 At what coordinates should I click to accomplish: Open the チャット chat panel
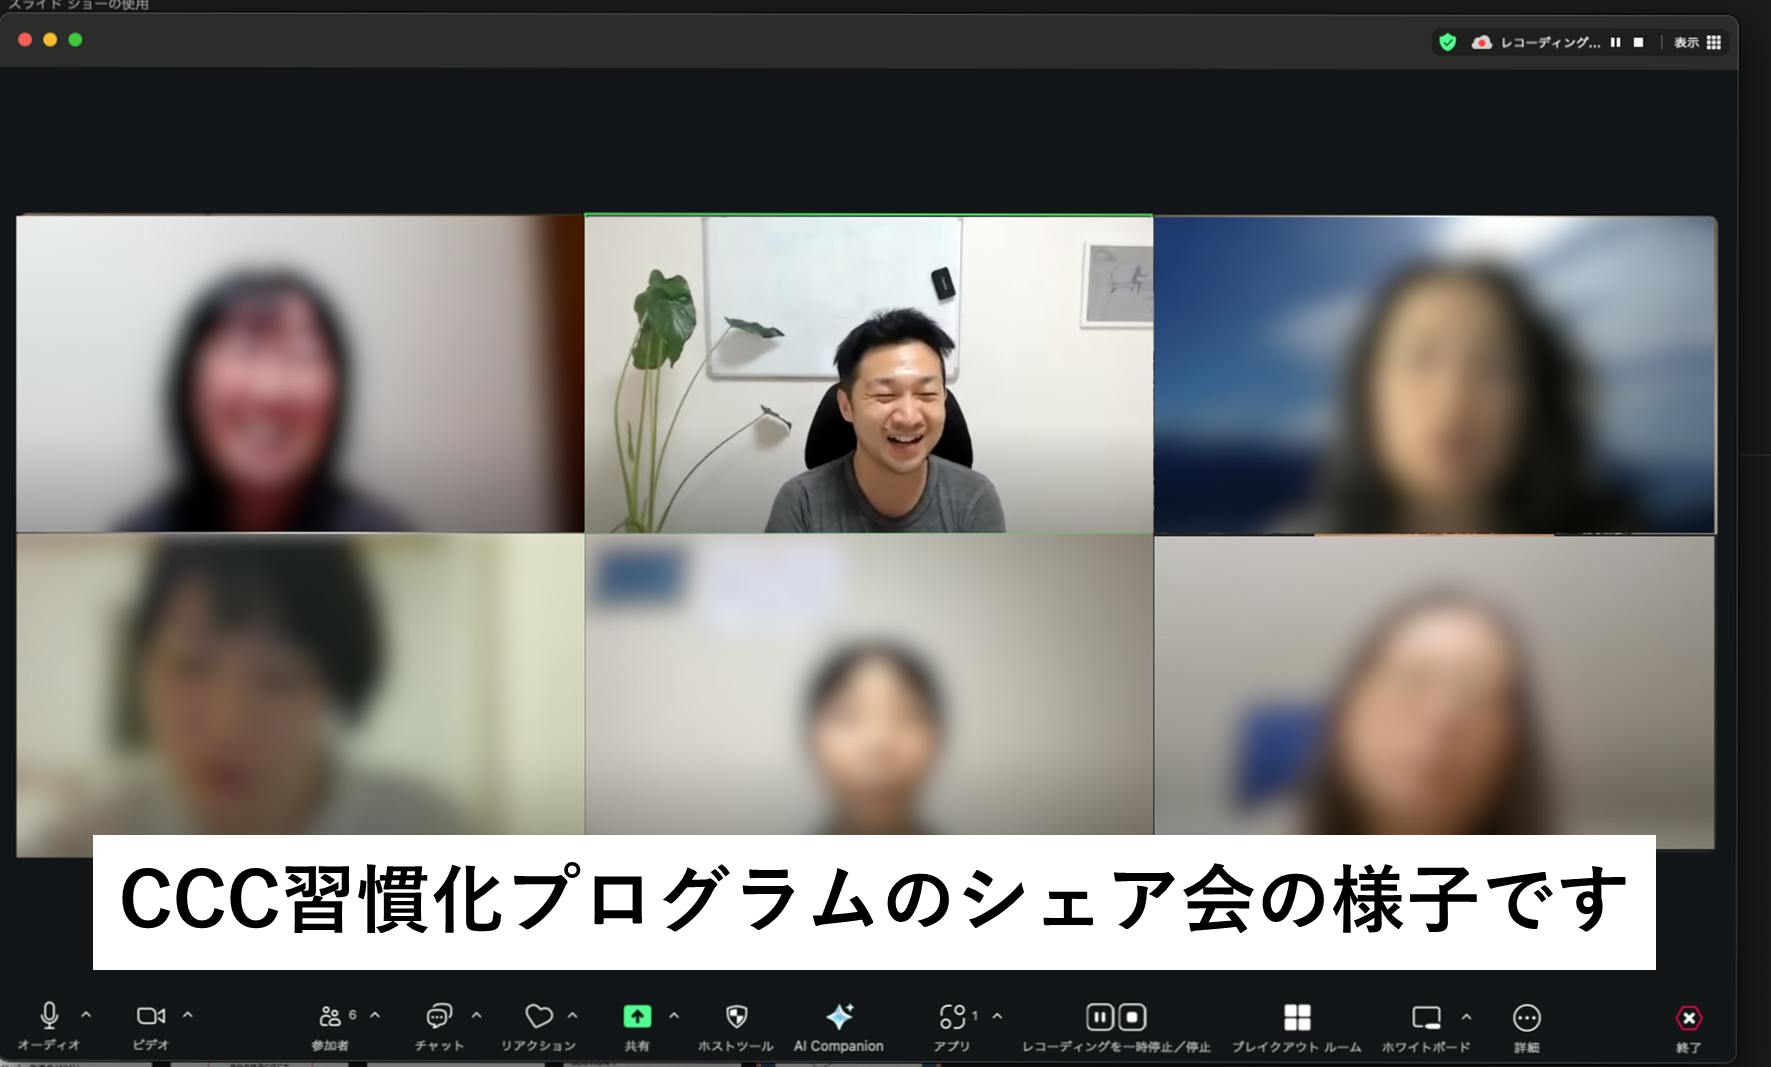point(439,1017)
